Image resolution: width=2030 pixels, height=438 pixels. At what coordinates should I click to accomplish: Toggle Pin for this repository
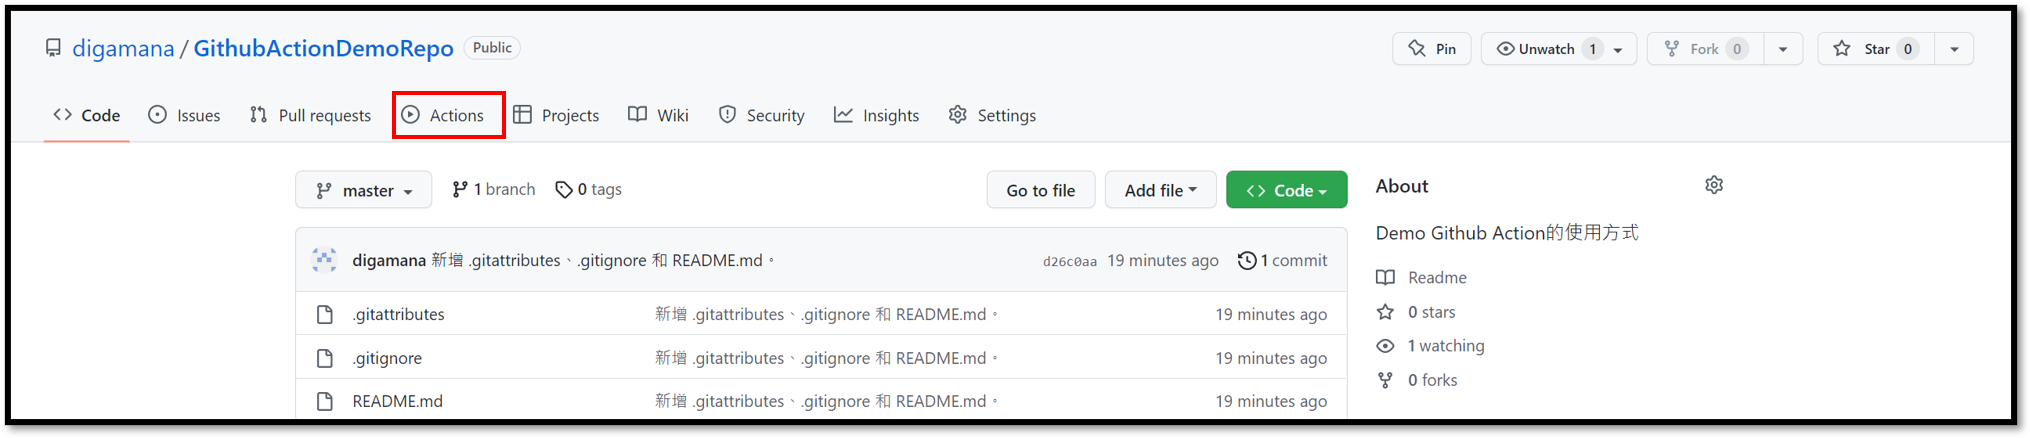[1432, 49]
